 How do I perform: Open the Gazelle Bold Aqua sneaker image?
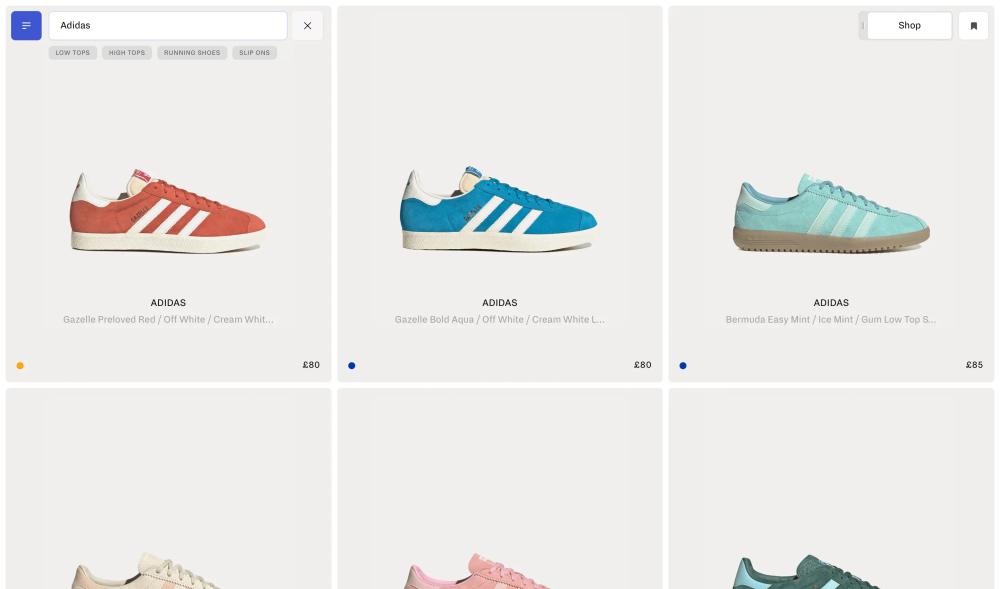point(499,209)
